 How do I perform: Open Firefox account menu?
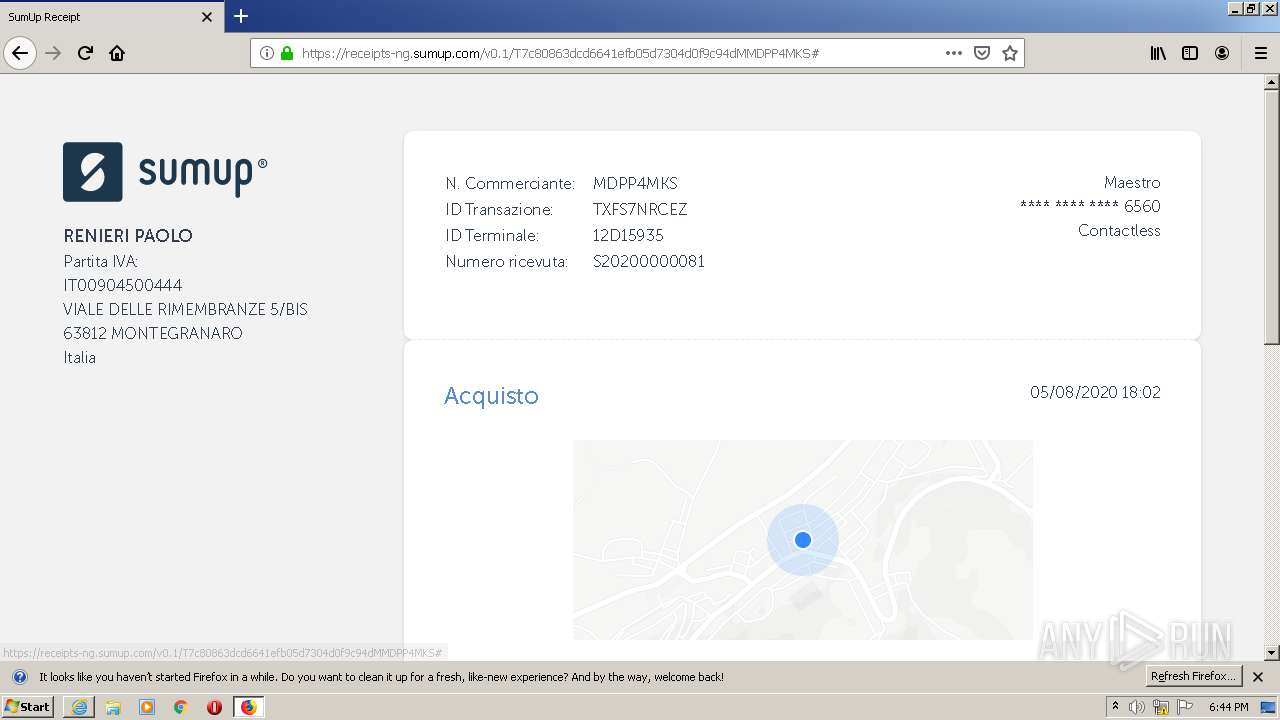click(x=1222, y=53)
